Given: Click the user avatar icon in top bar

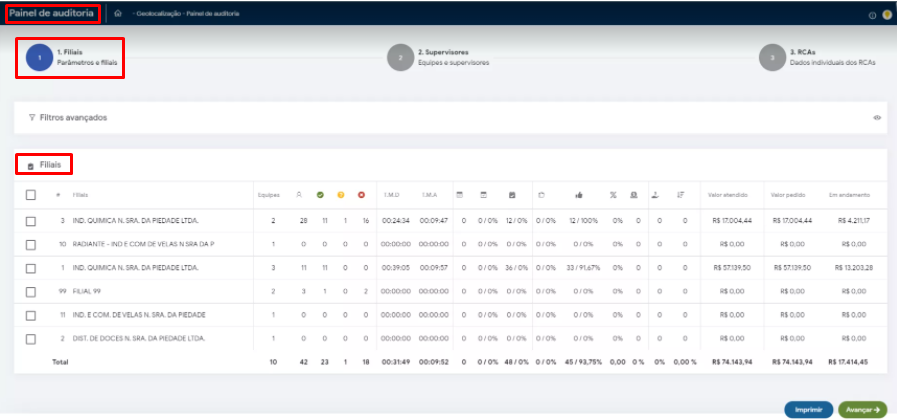Looking at the screenshot, I should click(x=886, y=15).
